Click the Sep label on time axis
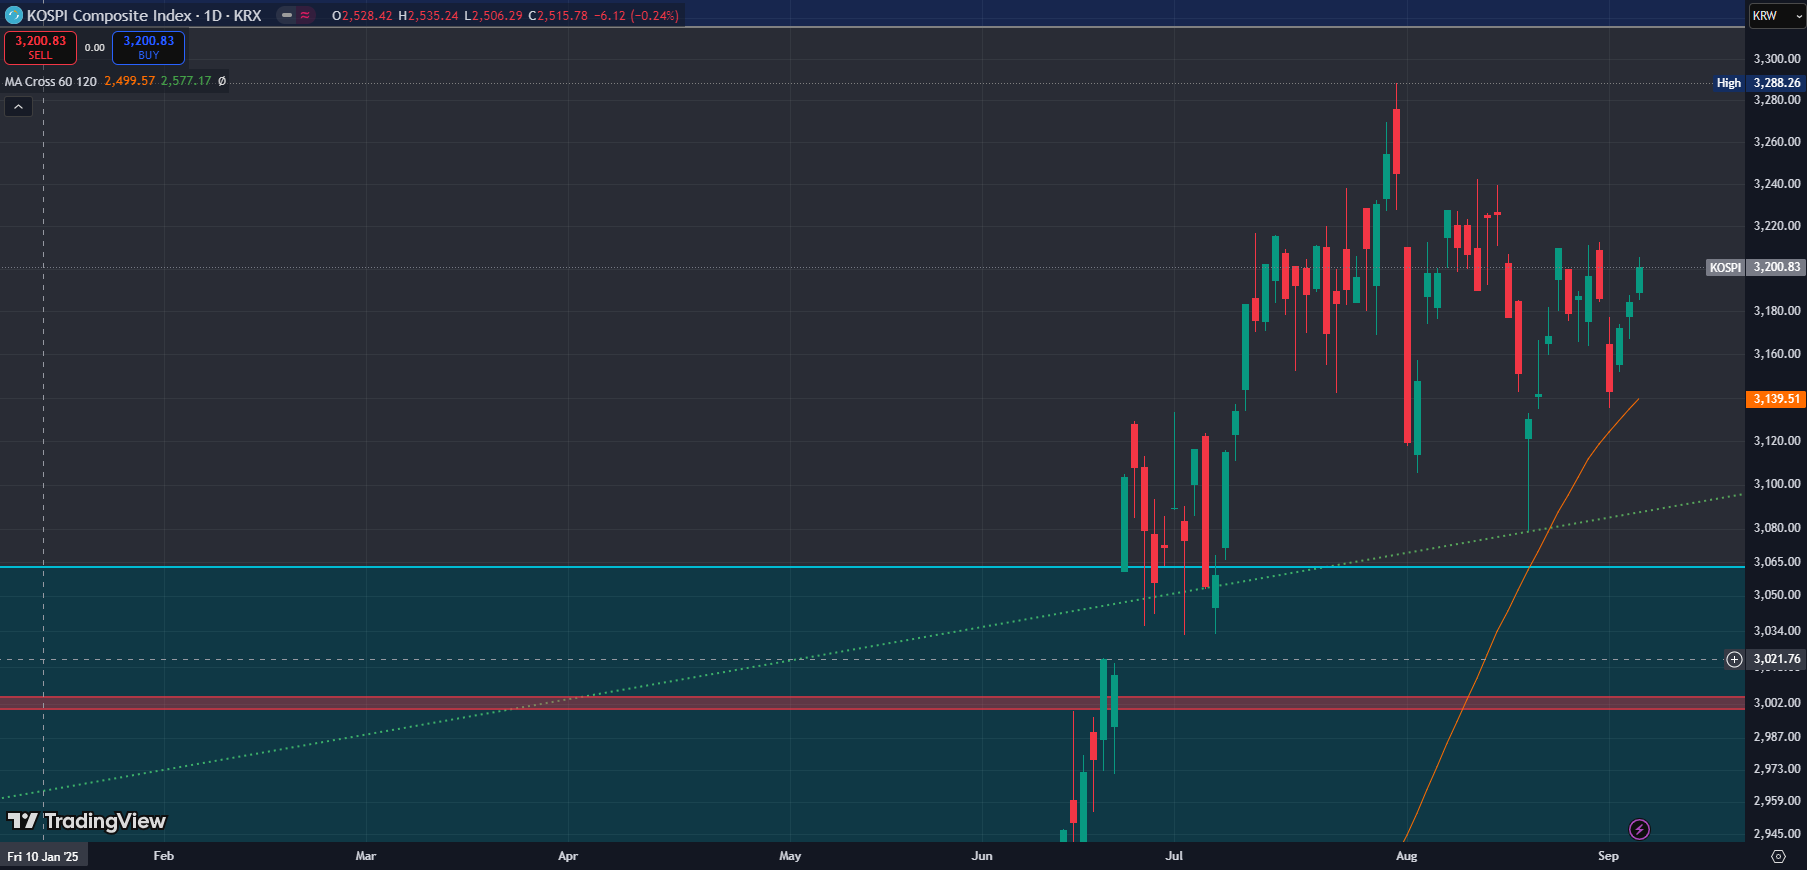1807x870 pixels. click(1608, 856)
